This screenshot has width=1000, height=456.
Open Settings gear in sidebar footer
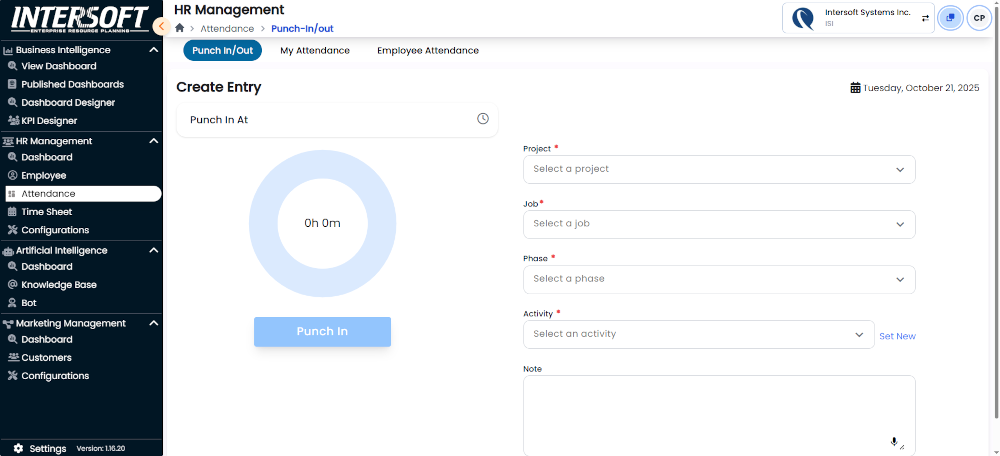click(18, 449)
